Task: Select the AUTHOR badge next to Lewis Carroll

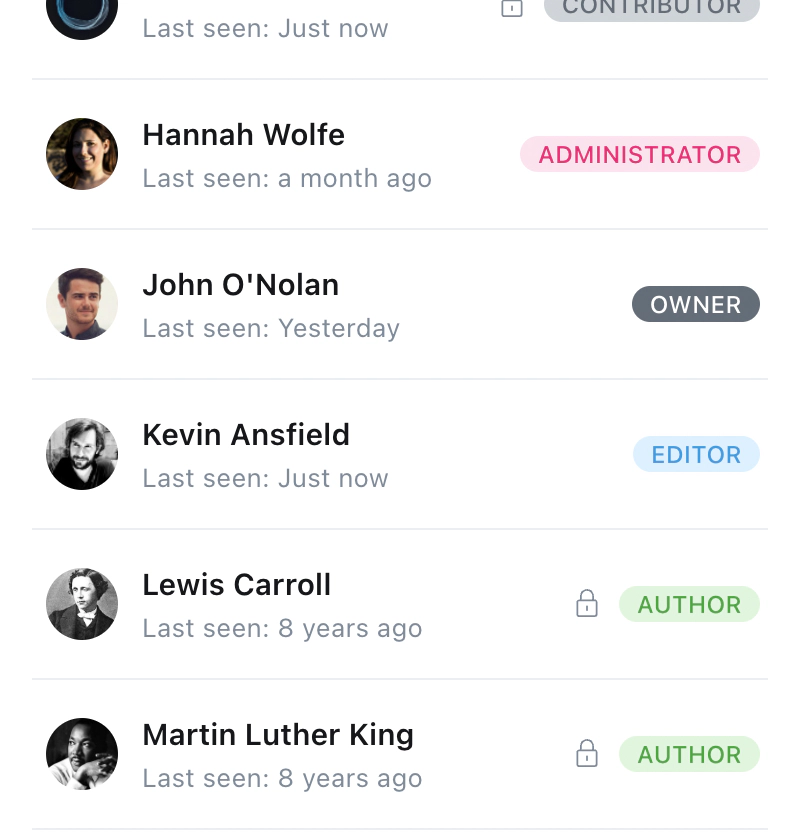Action: pyautogui.click(x=689, y=604)
